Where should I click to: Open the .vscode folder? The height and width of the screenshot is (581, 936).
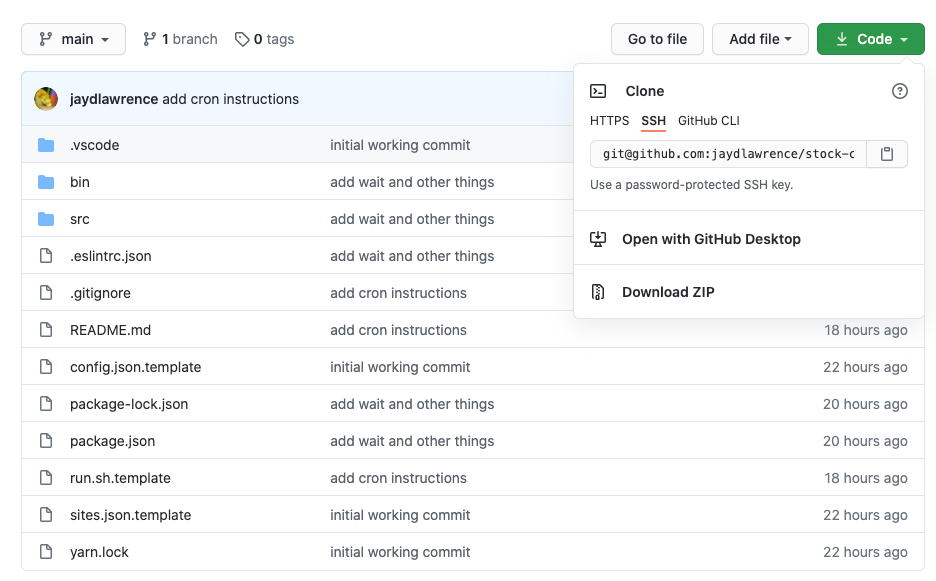click(94, 145)
